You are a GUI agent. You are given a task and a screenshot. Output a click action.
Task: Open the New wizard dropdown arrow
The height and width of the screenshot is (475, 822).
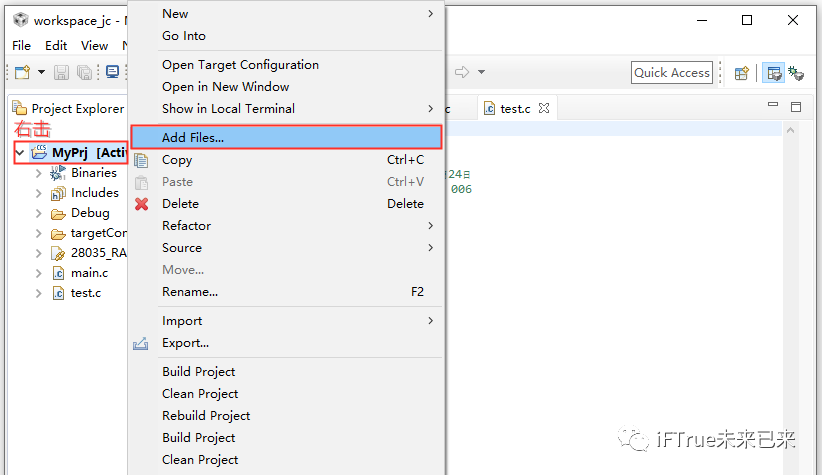tap(41, 72)
